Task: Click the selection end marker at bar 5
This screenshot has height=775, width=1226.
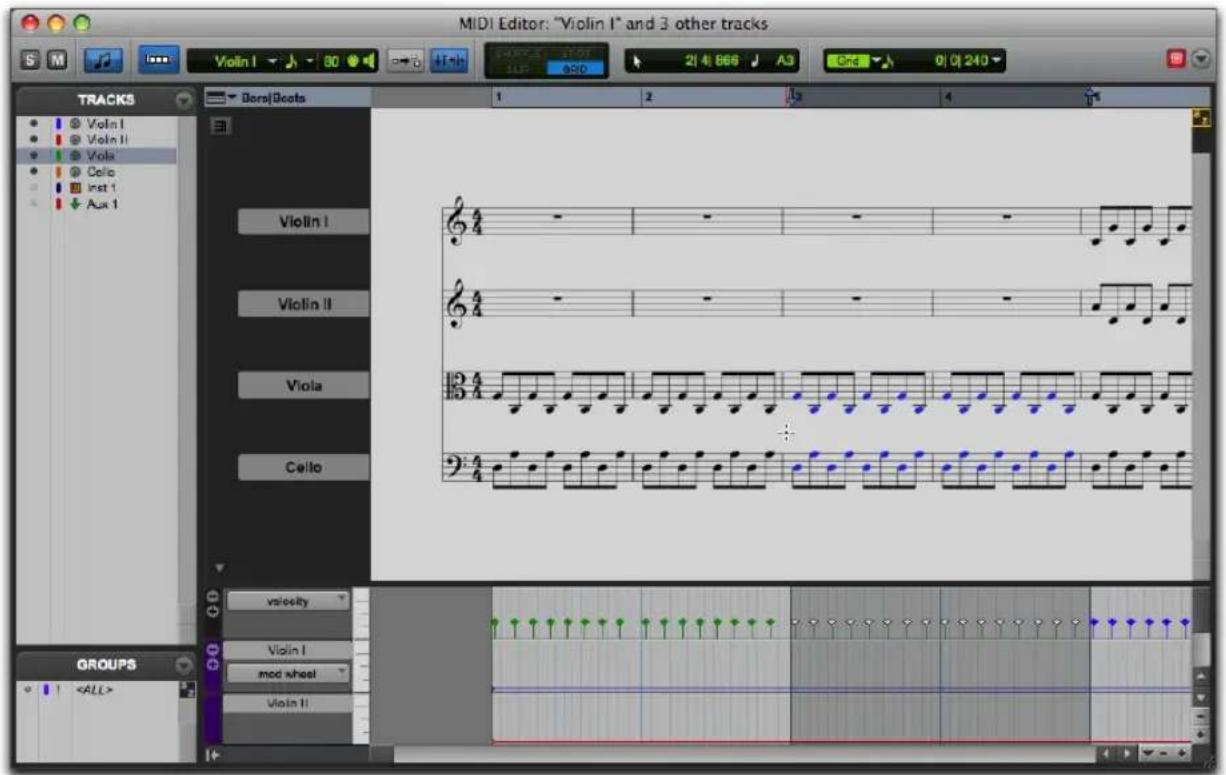Action: 1091,98
